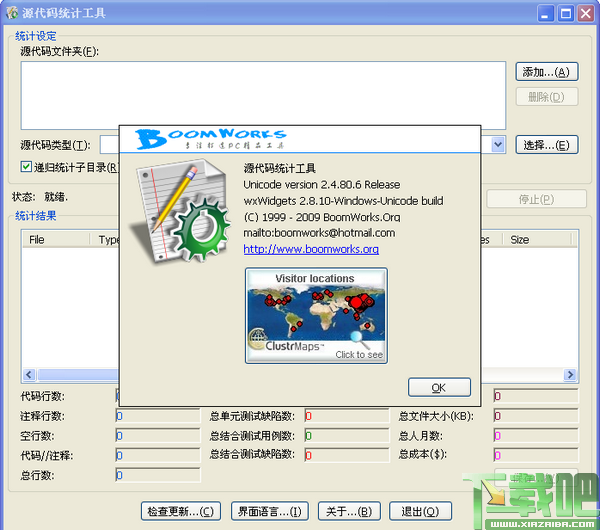
Task: Click the 源代码统计工具 heading in About dialog
Action: pyautogui.click(x=279, y=168)
